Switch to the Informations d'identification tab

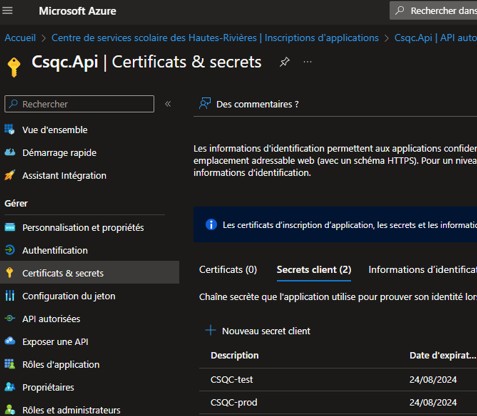[422, 269]
